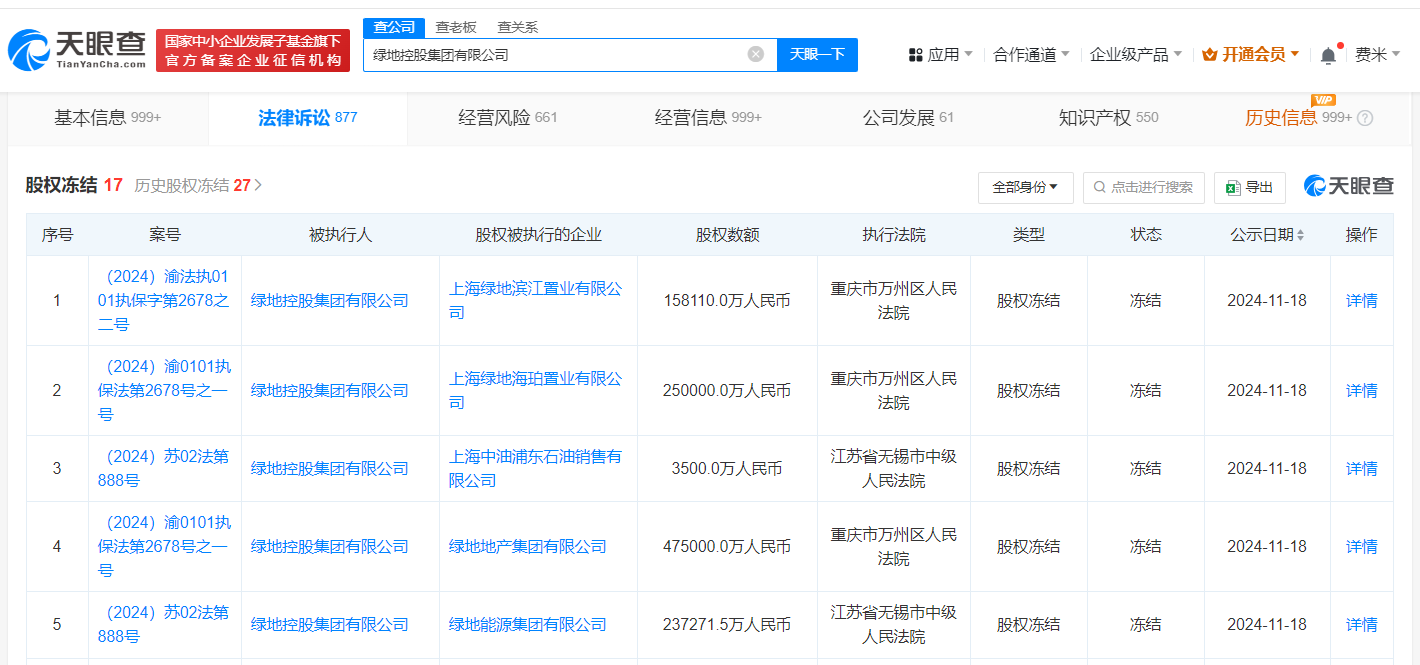Open user 费米 account menu
This screenshot has height=665, width=1420.
(x=1377, y=54)
